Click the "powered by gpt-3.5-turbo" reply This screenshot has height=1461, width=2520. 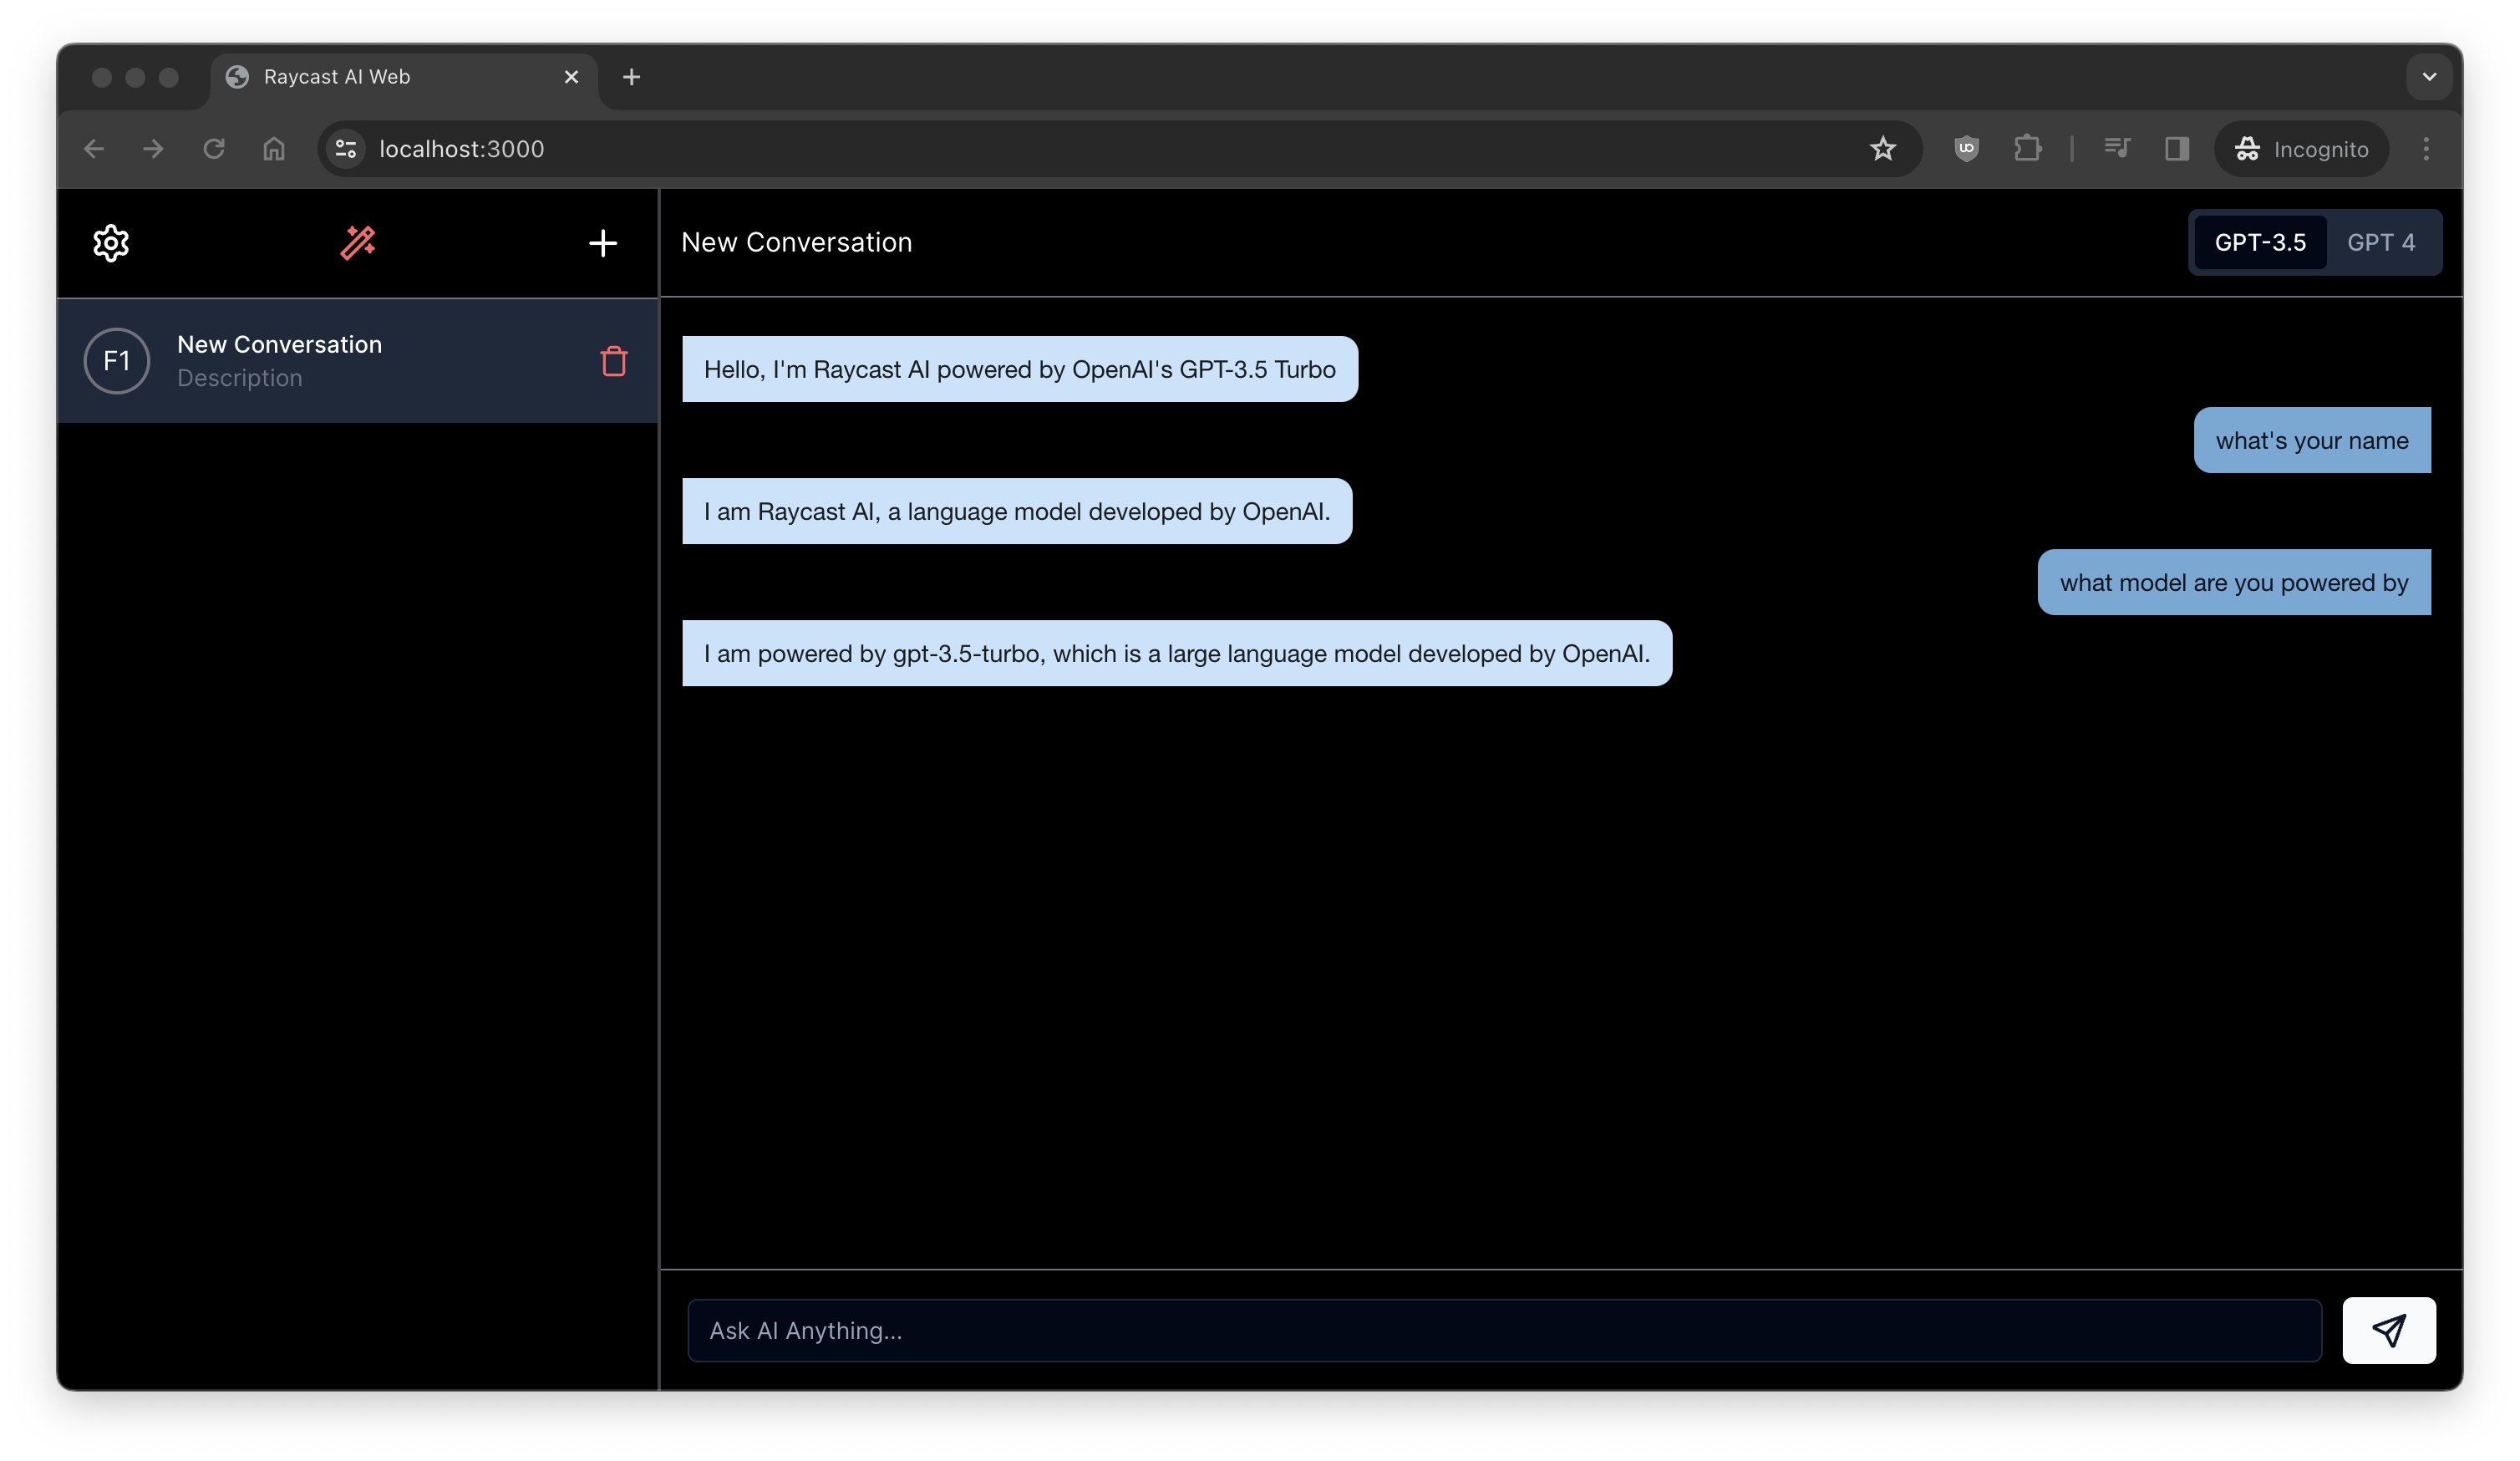(x=1177, y=653)
